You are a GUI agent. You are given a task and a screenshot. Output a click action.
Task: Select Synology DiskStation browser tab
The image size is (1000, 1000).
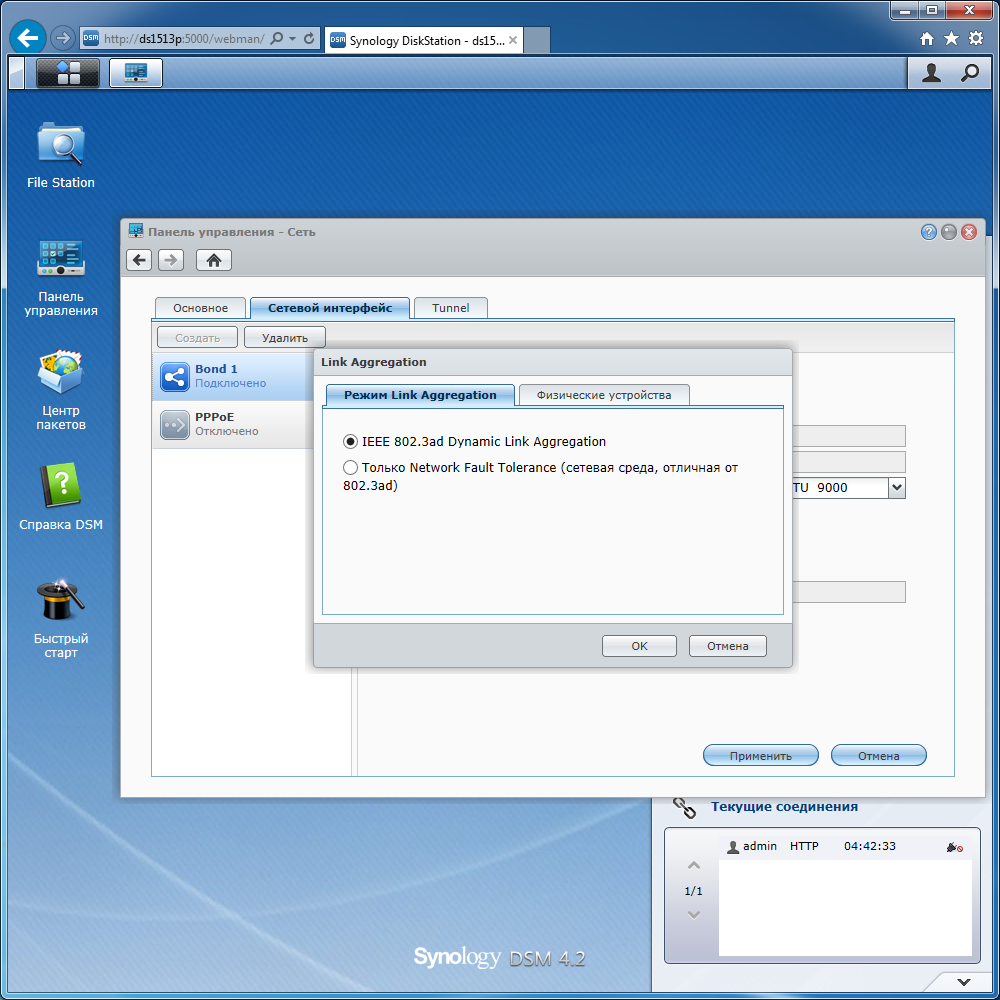pyautogui.click(x=424, y=40)
